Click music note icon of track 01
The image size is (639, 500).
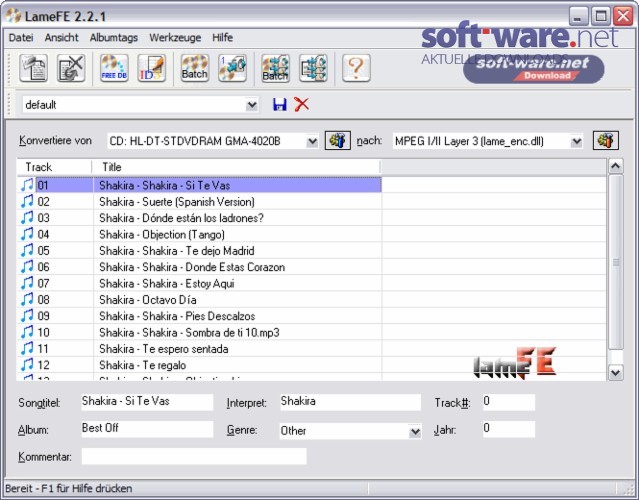point(27,185)
